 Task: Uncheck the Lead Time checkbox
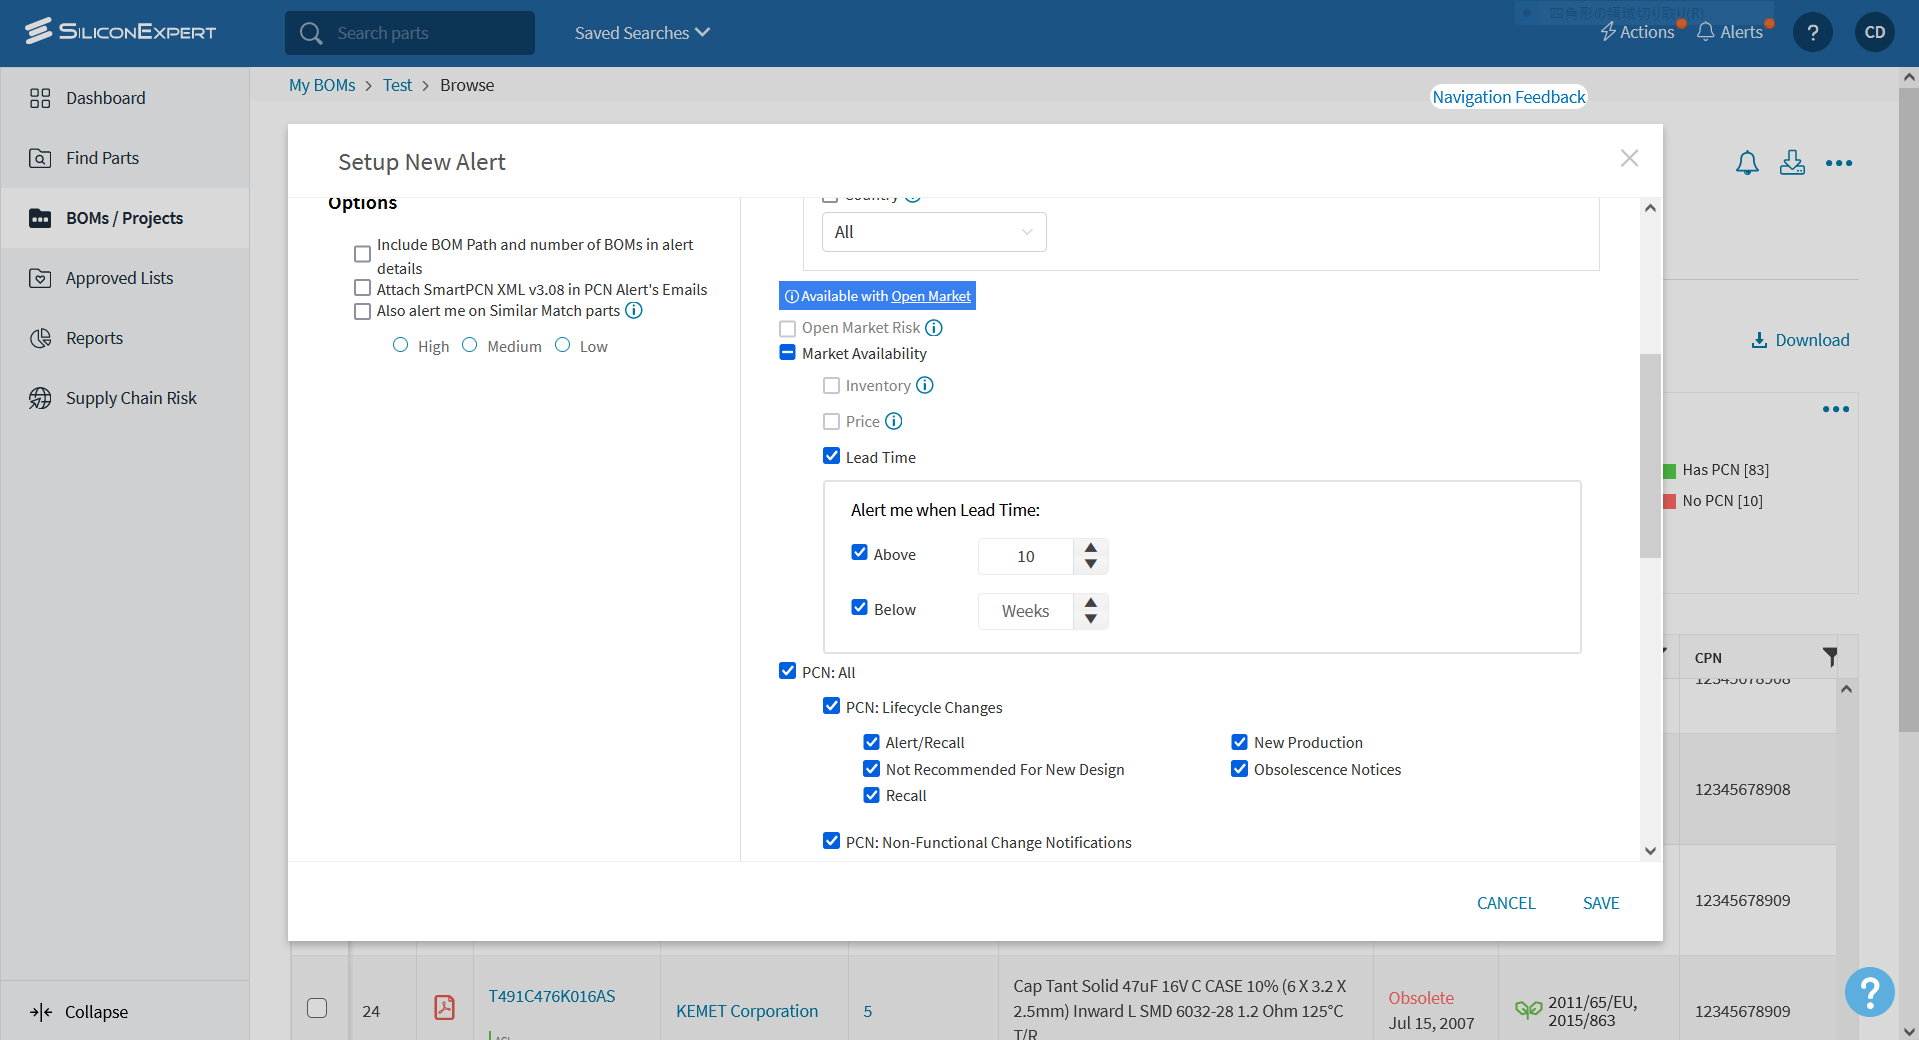[831, 456]
